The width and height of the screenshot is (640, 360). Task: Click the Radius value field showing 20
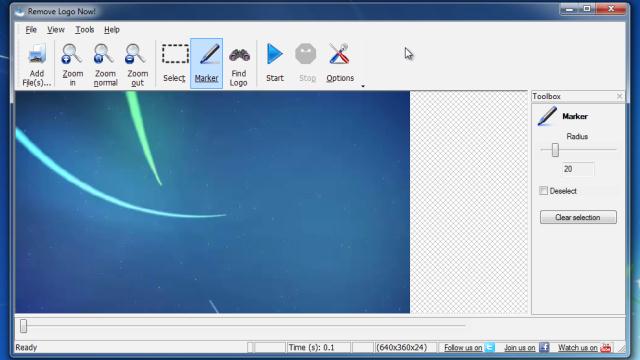coord(578,169)
